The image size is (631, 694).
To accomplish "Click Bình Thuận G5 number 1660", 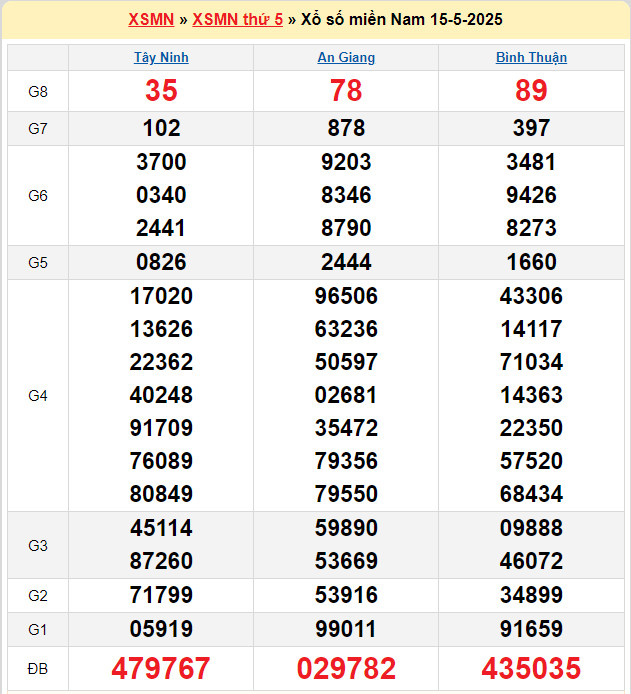I will click(x=531, y=262).
